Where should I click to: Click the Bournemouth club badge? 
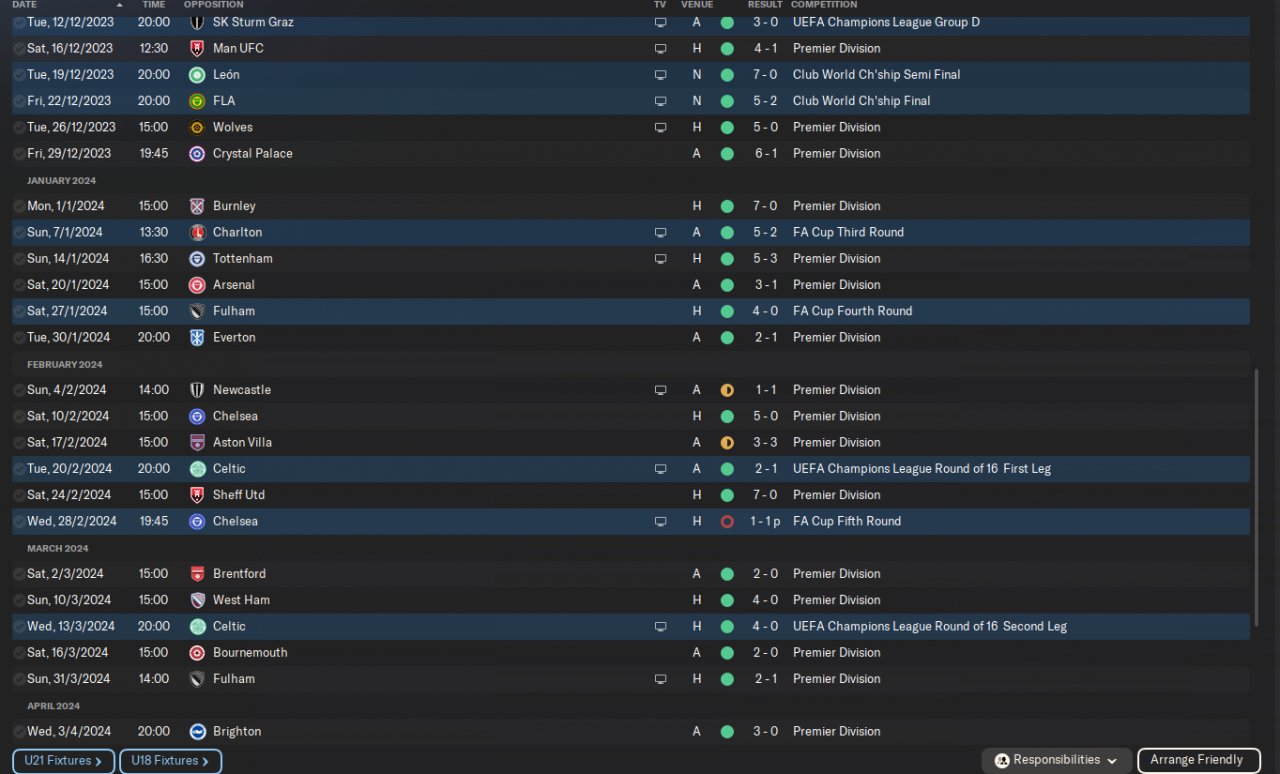pos(197,653)
